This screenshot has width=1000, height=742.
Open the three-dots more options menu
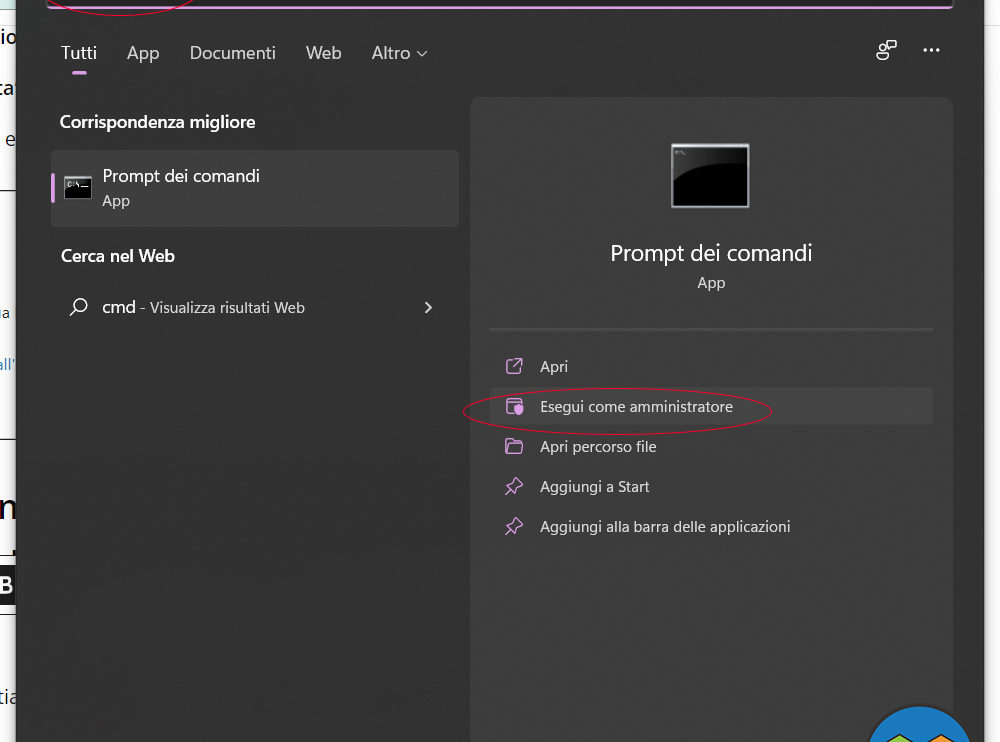click(931, 51)
